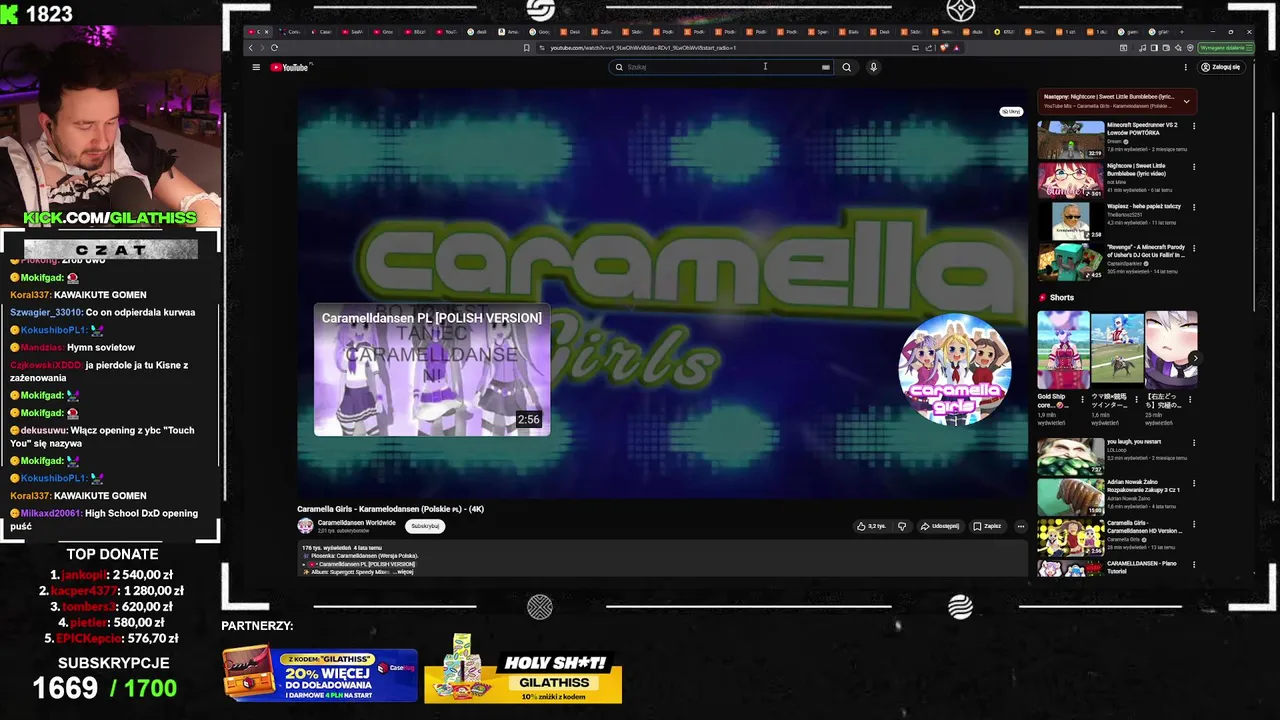Click the browser forward arrow

tap(262, 47)
